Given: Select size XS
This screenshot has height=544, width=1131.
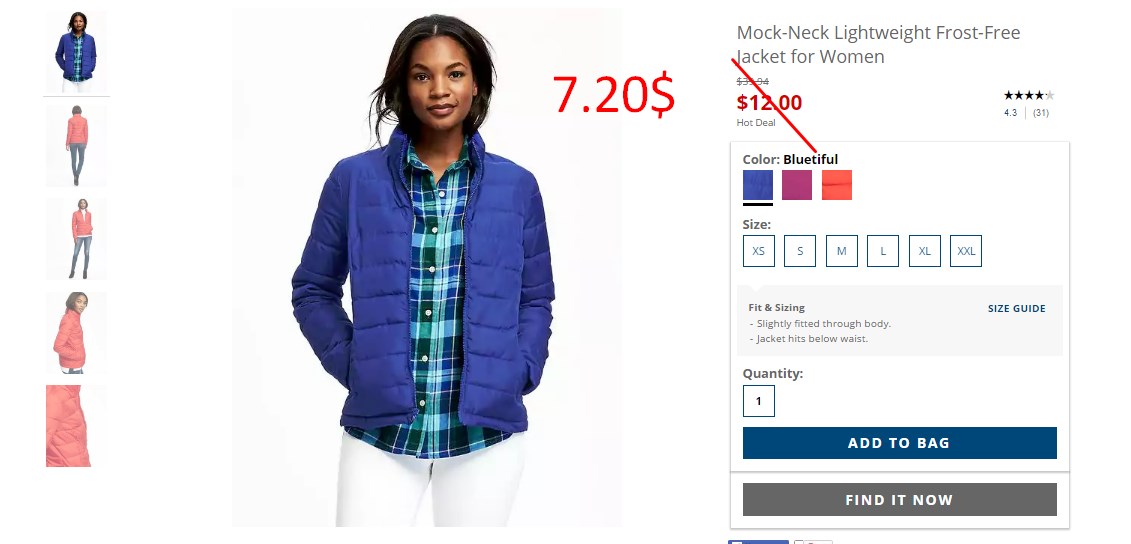Looking at the screenshot, I should pyautogui.click(x=759, y=251).
